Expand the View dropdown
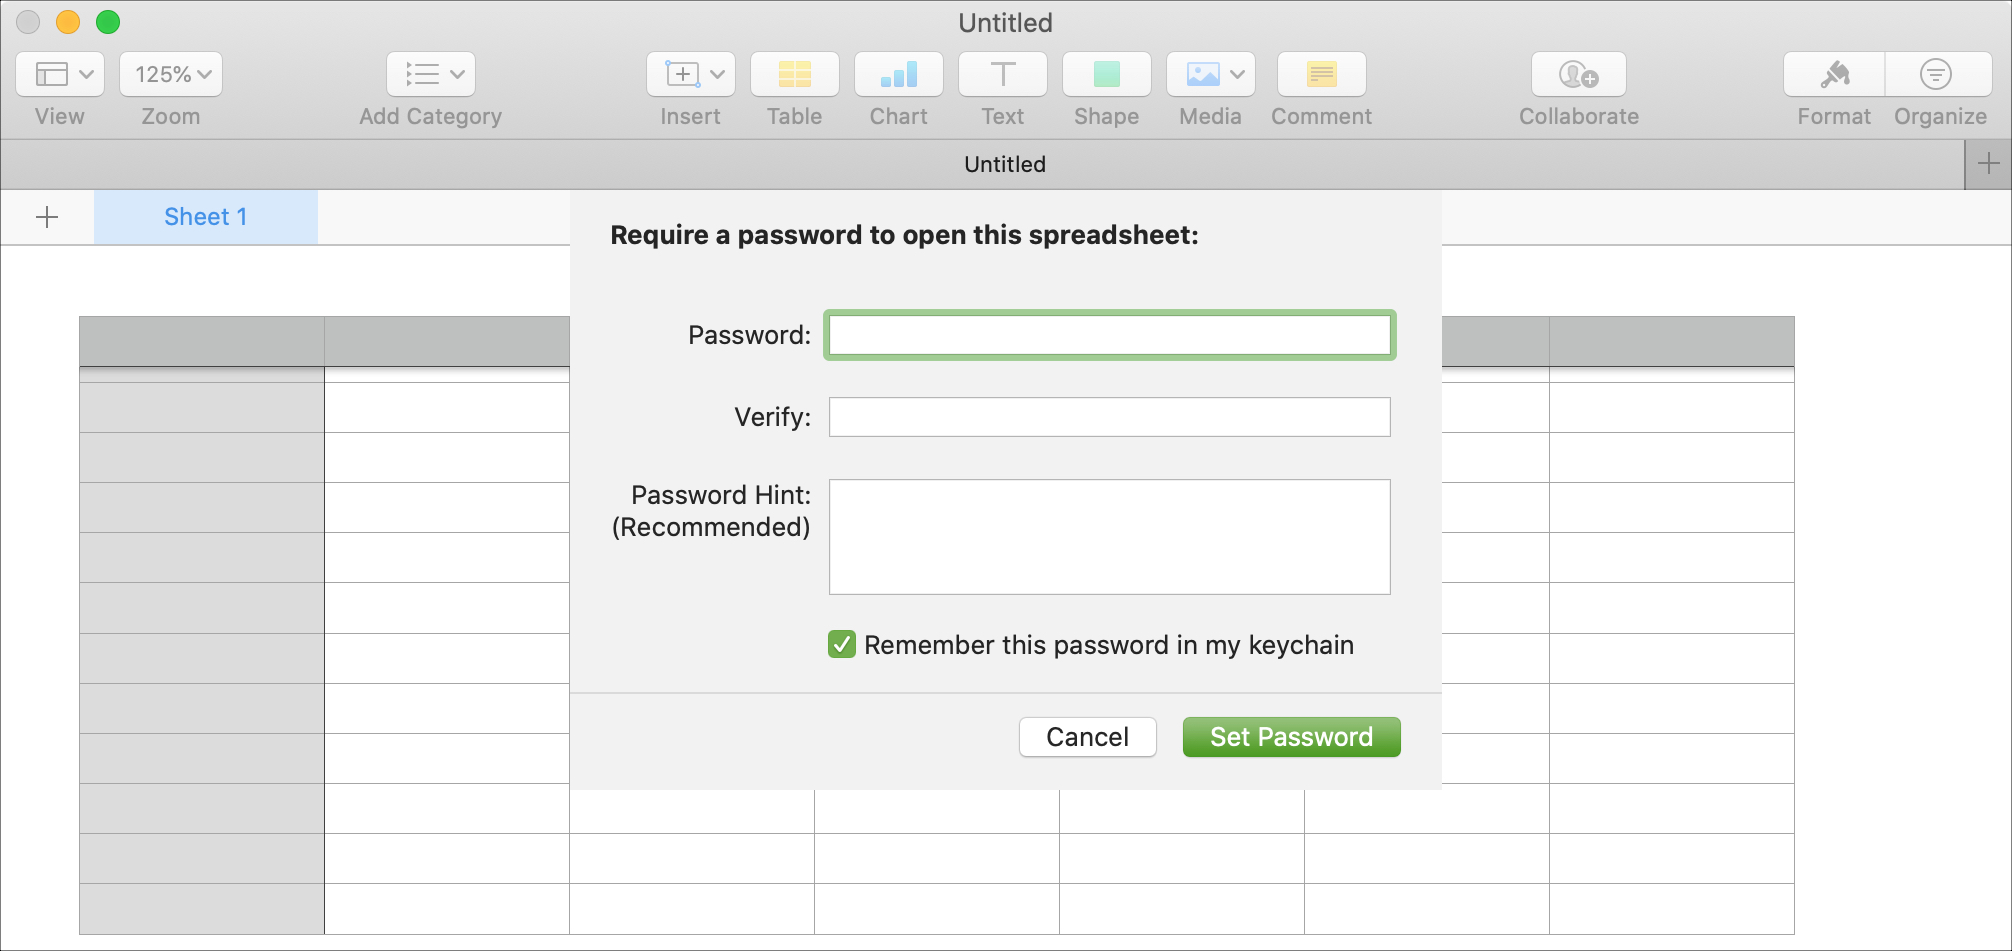The width and height of the screenshot is (2012, 951). [x=60, y=74]
